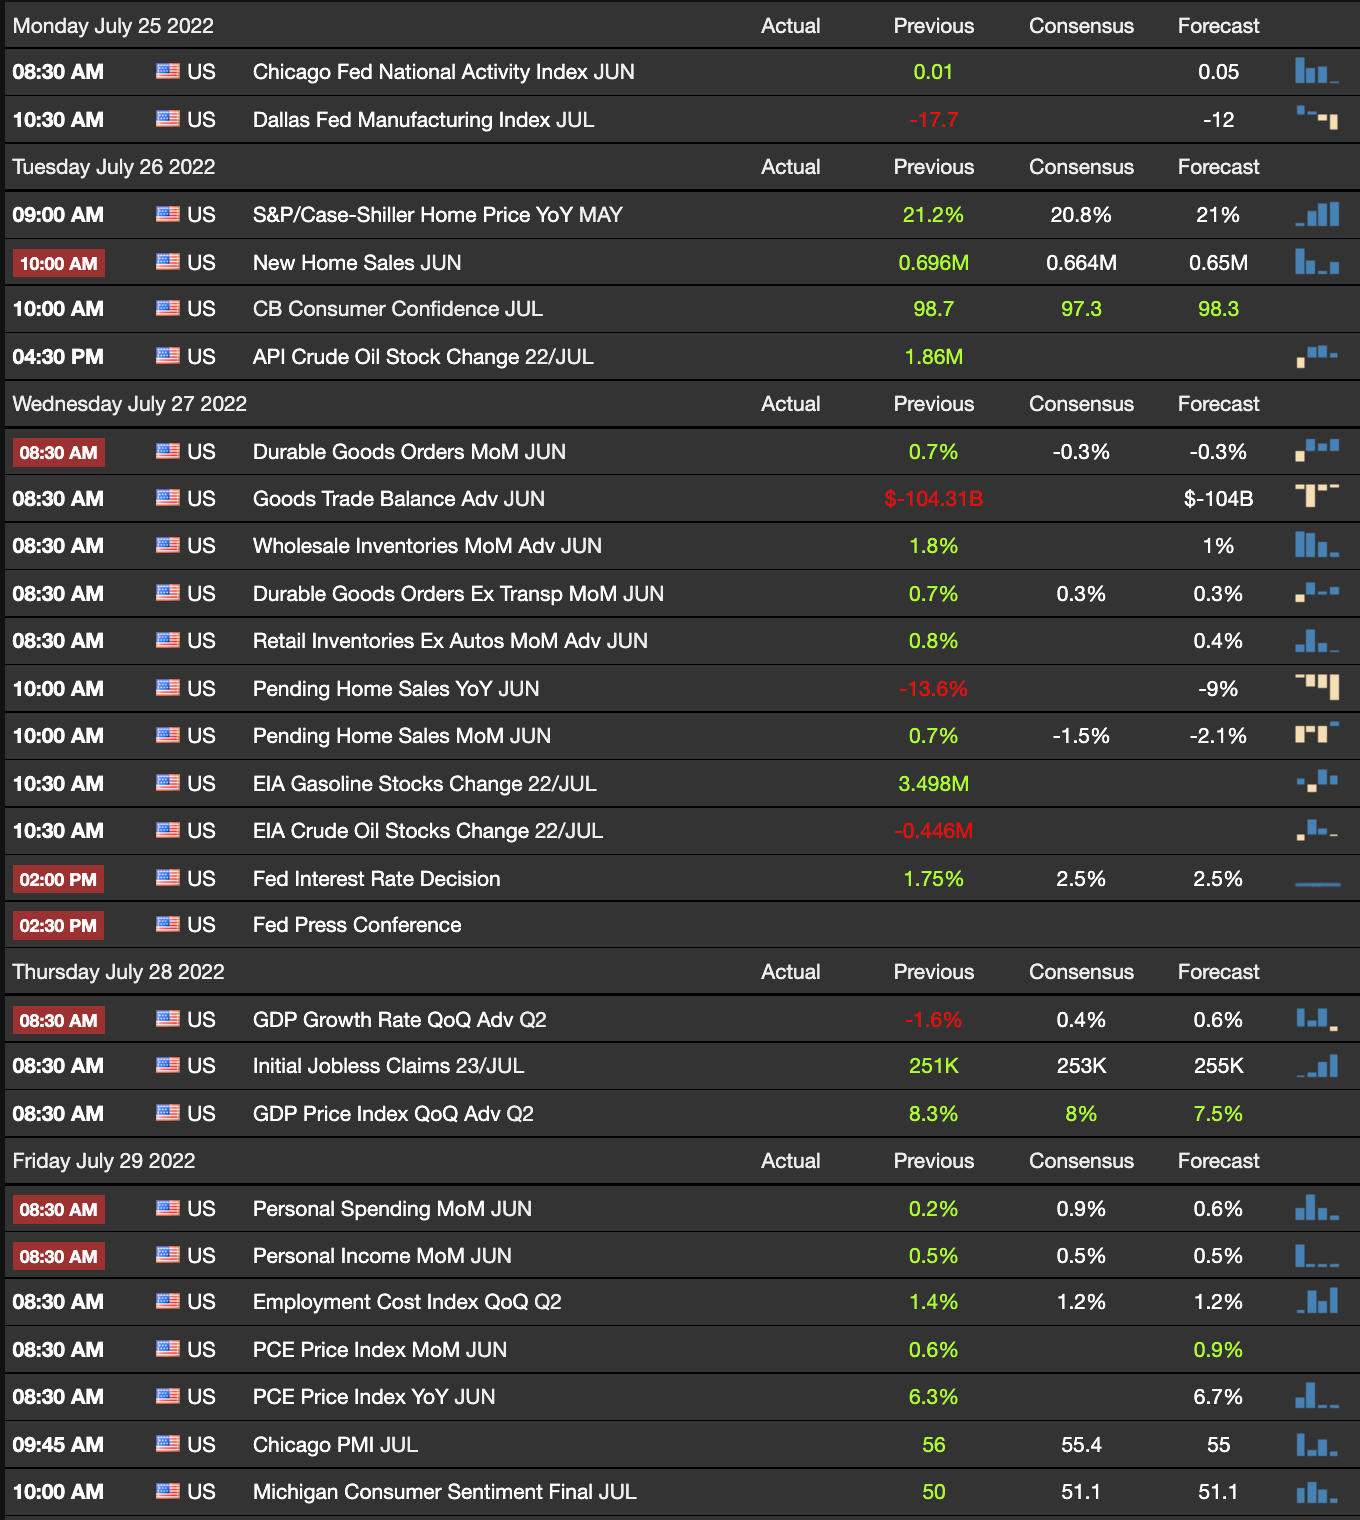
Task: Select the Monday July 25 2022 date header
Action: point(113,26)
